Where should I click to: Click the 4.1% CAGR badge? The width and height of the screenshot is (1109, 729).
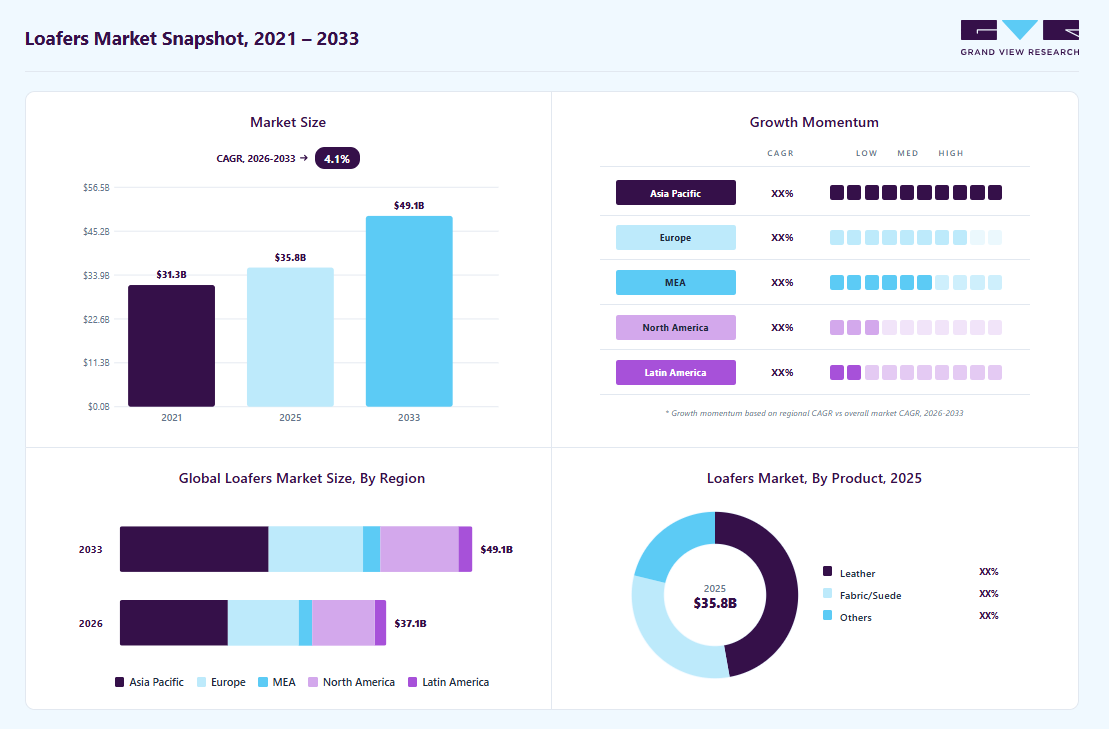[337, 158]
